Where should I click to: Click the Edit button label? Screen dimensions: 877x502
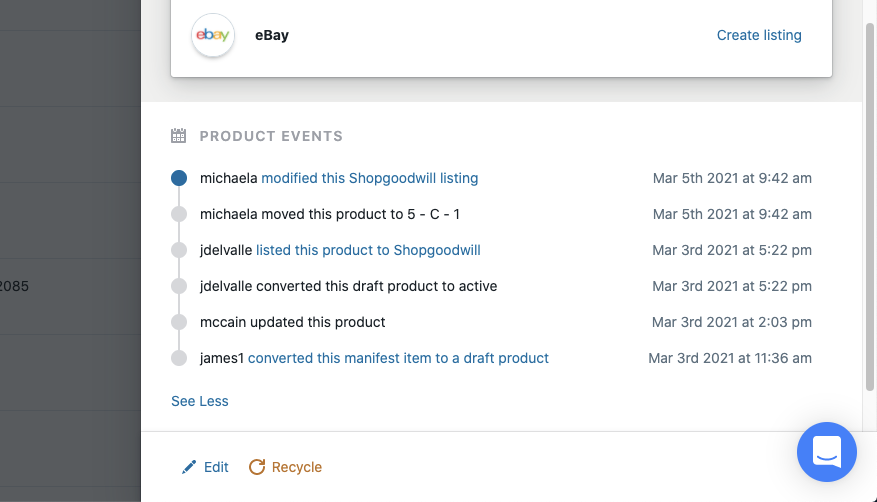(x=216, y=467)
